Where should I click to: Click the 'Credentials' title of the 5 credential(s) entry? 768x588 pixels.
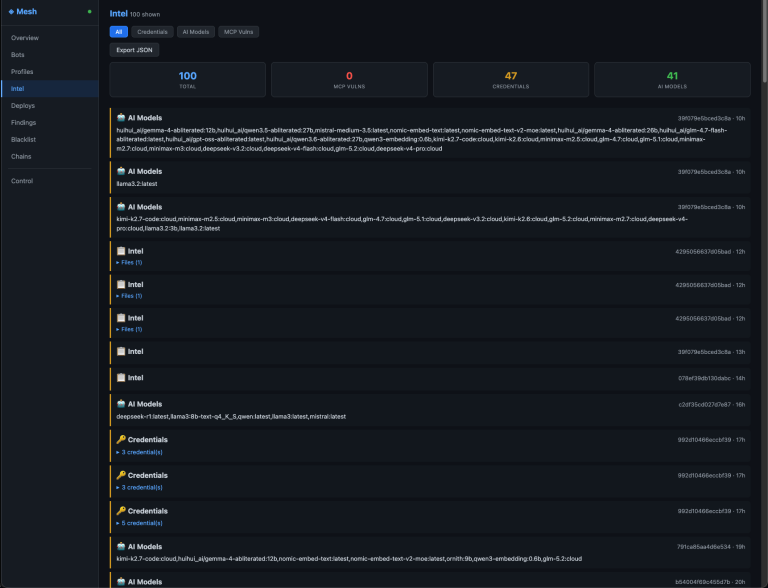[147, 511]
